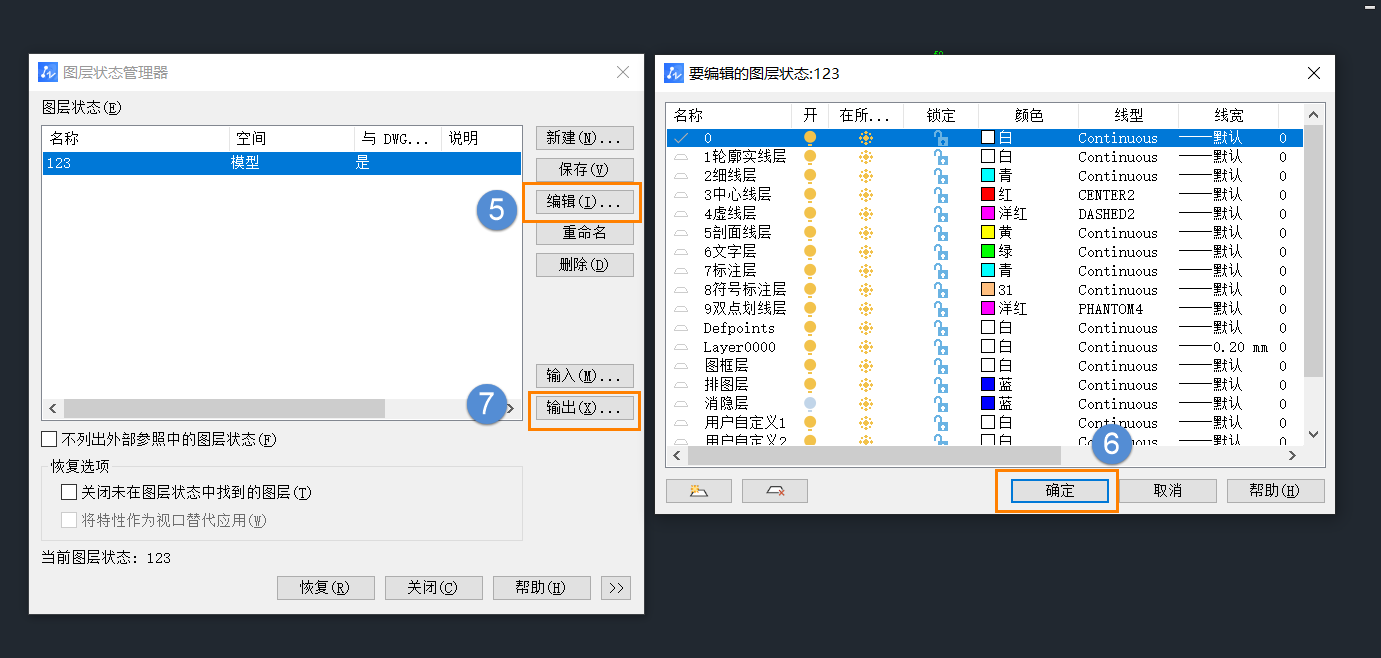Click the freeze sun icon for layer Layer0000
This screenshot has width=1381, height=658.
[866, 347]
